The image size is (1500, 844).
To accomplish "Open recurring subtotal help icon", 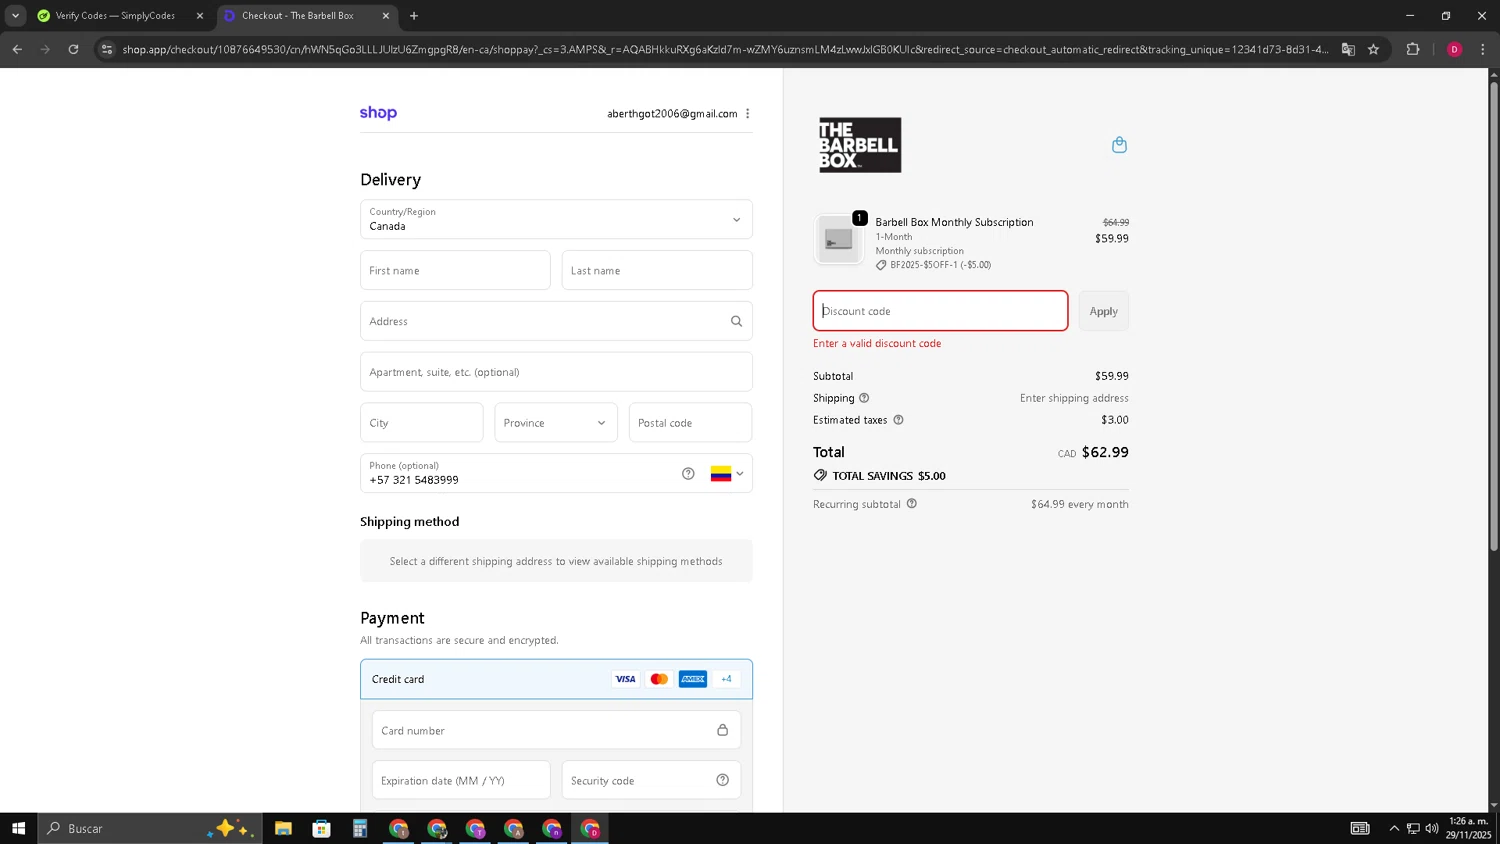I will pyautogui.click(x=911, y=504).
